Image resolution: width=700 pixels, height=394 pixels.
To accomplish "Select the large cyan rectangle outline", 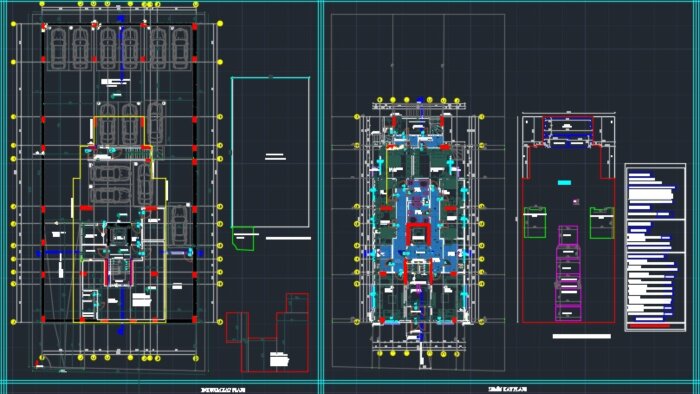I will (x=271, y=152).
